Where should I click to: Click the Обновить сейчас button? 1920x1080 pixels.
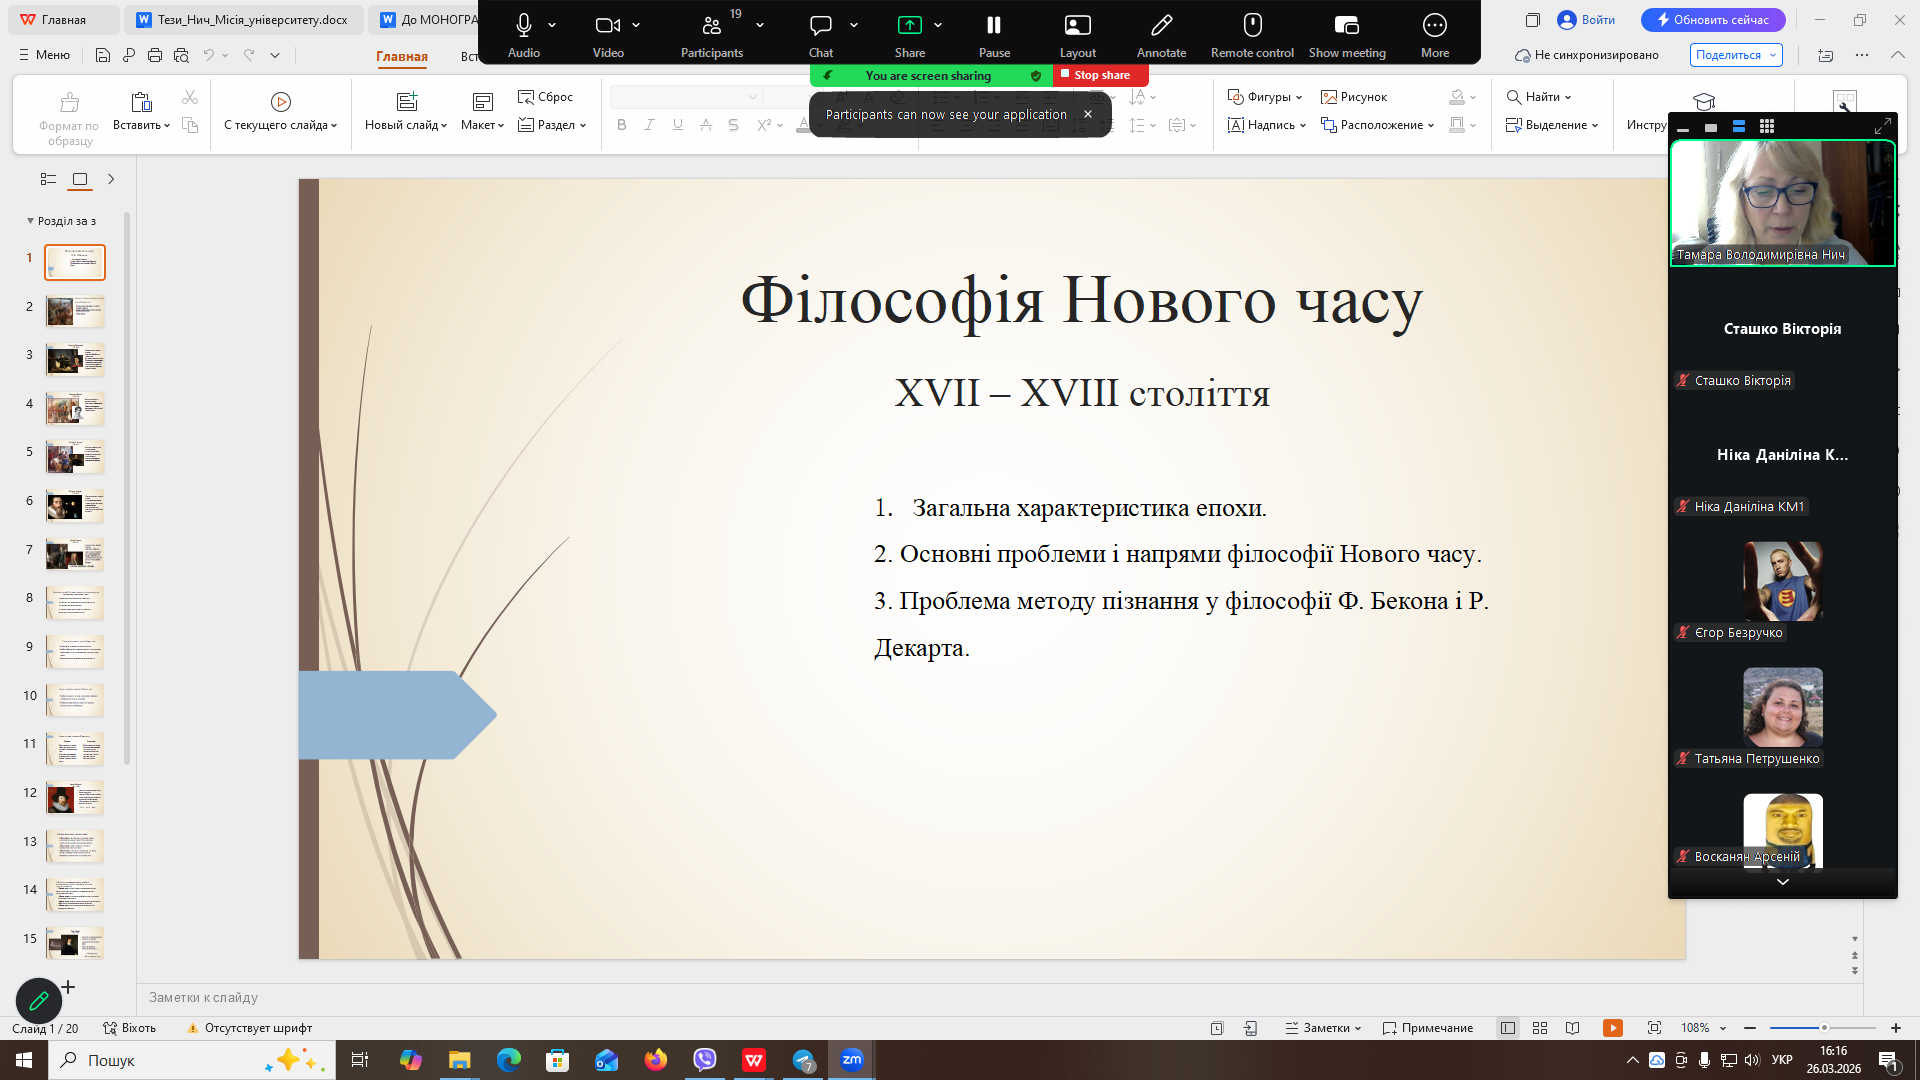[1712, 20]
